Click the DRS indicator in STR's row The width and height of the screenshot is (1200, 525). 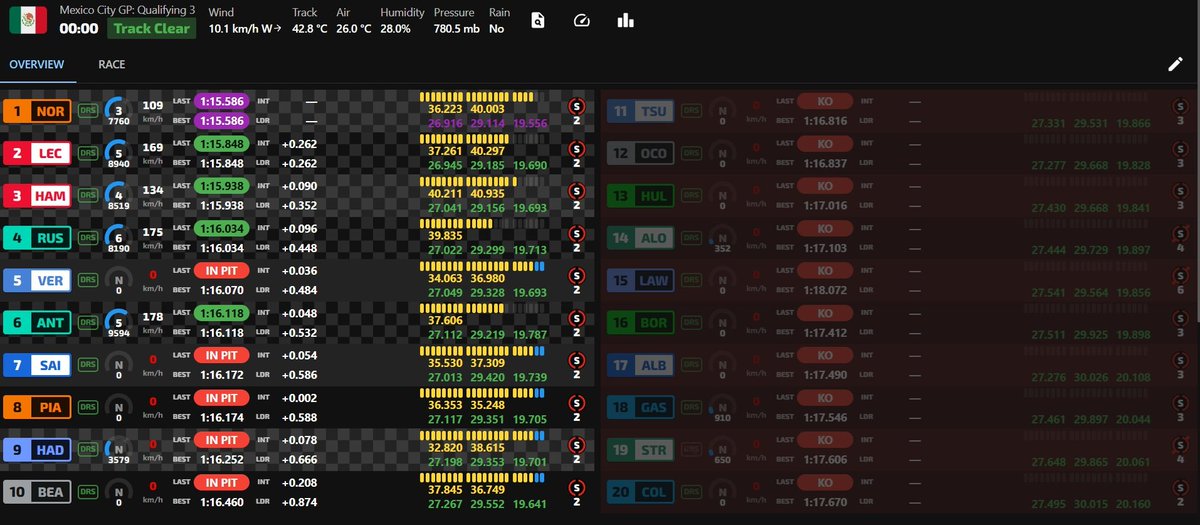pos(690,449)
